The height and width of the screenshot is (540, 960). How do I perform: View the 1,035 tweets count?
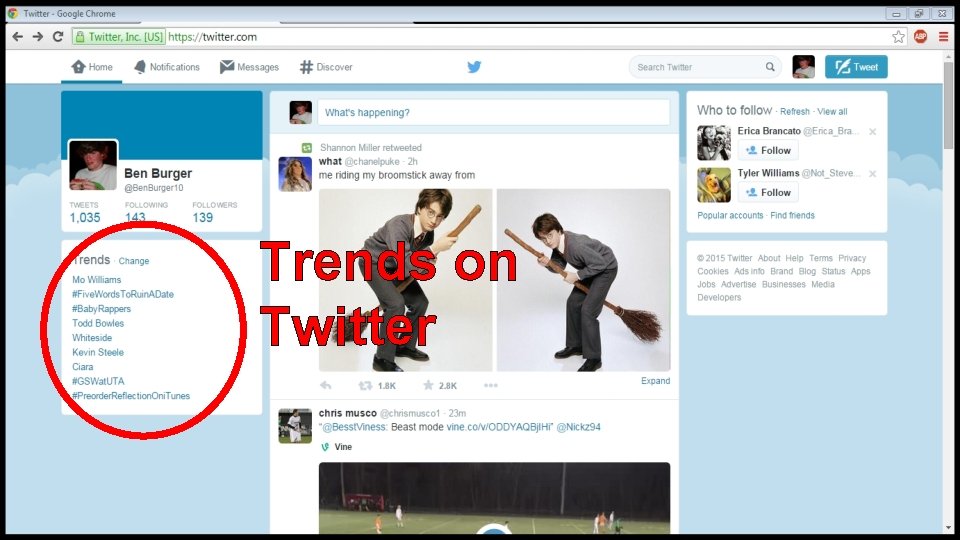click(x=84, y=217)
